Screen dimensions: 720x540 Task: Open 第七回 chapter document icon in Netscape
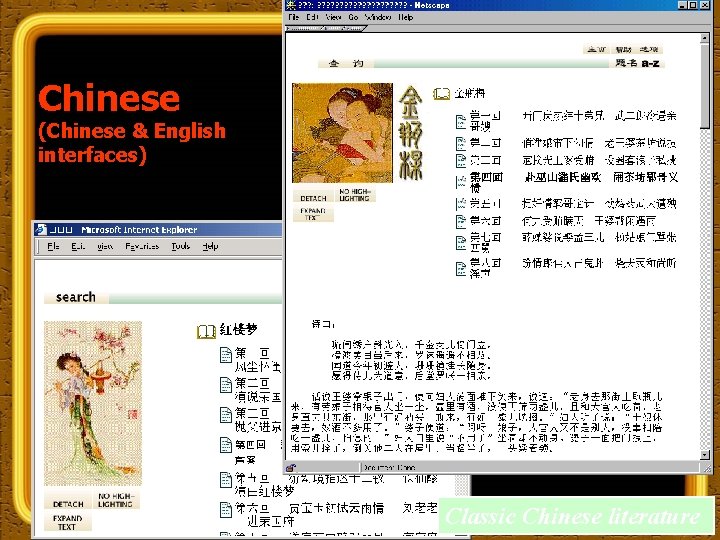pyautogui.click(x=461, y=243)
